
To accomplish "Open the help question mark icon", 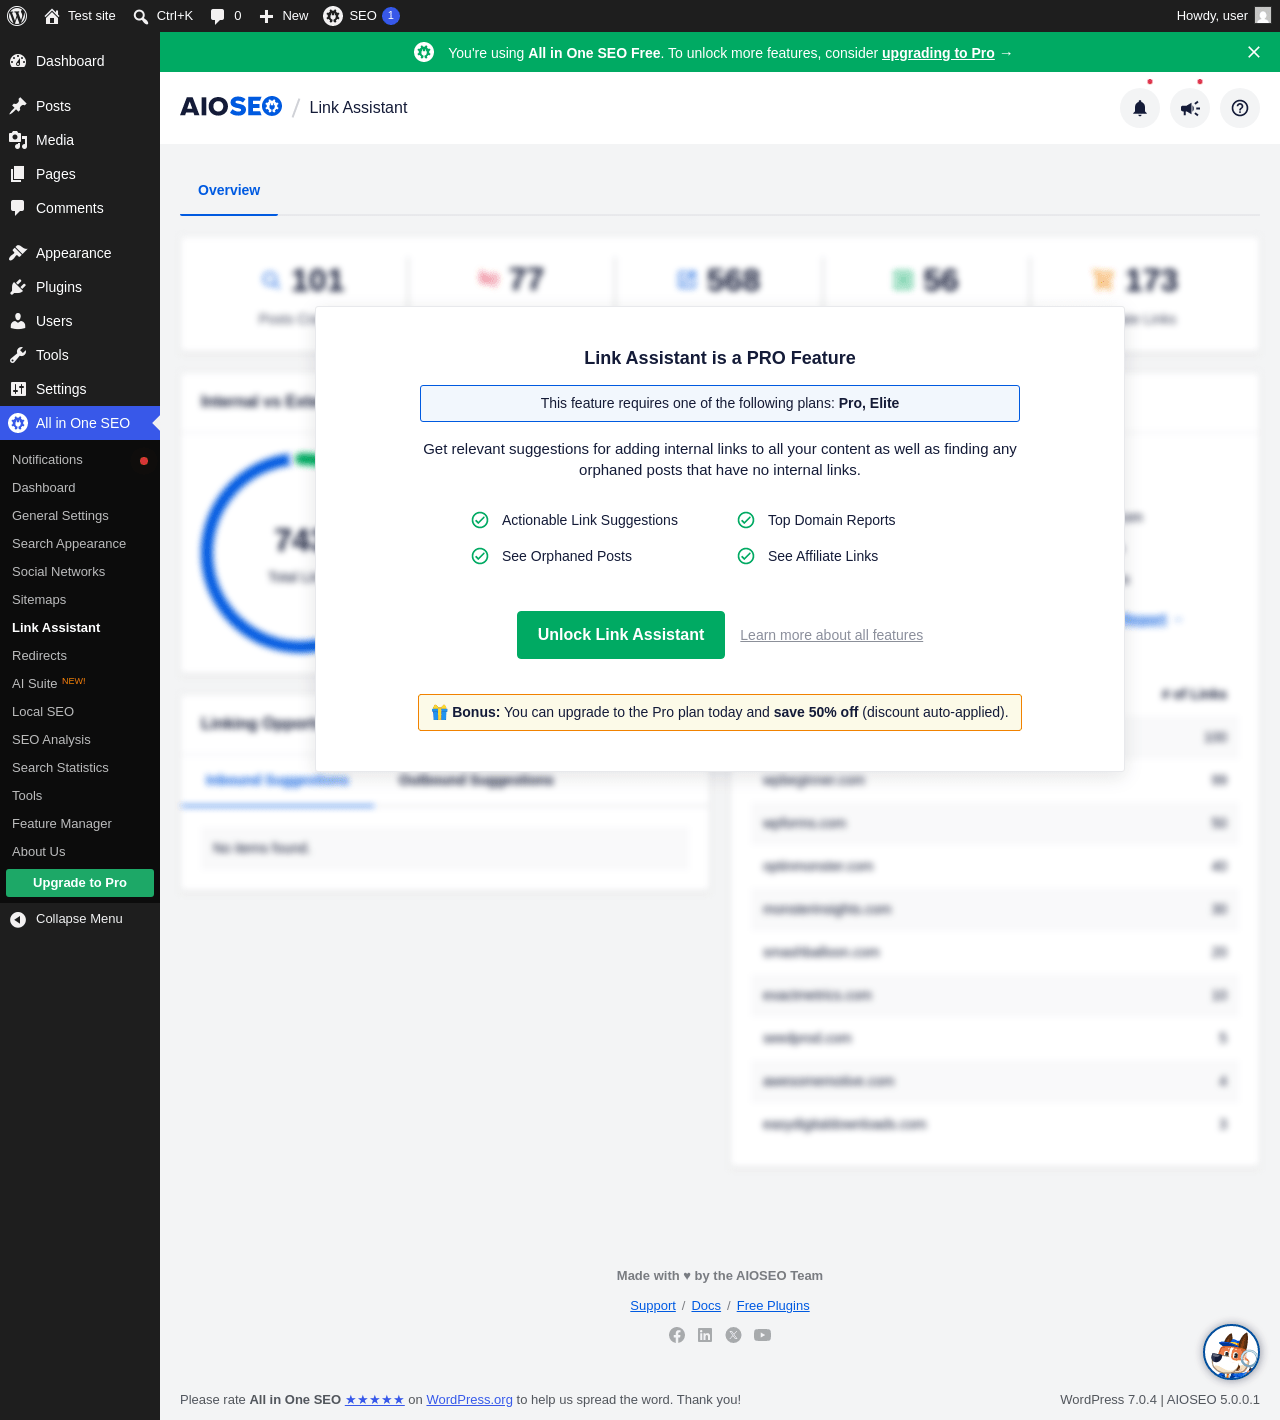I will pos(1240,108).
